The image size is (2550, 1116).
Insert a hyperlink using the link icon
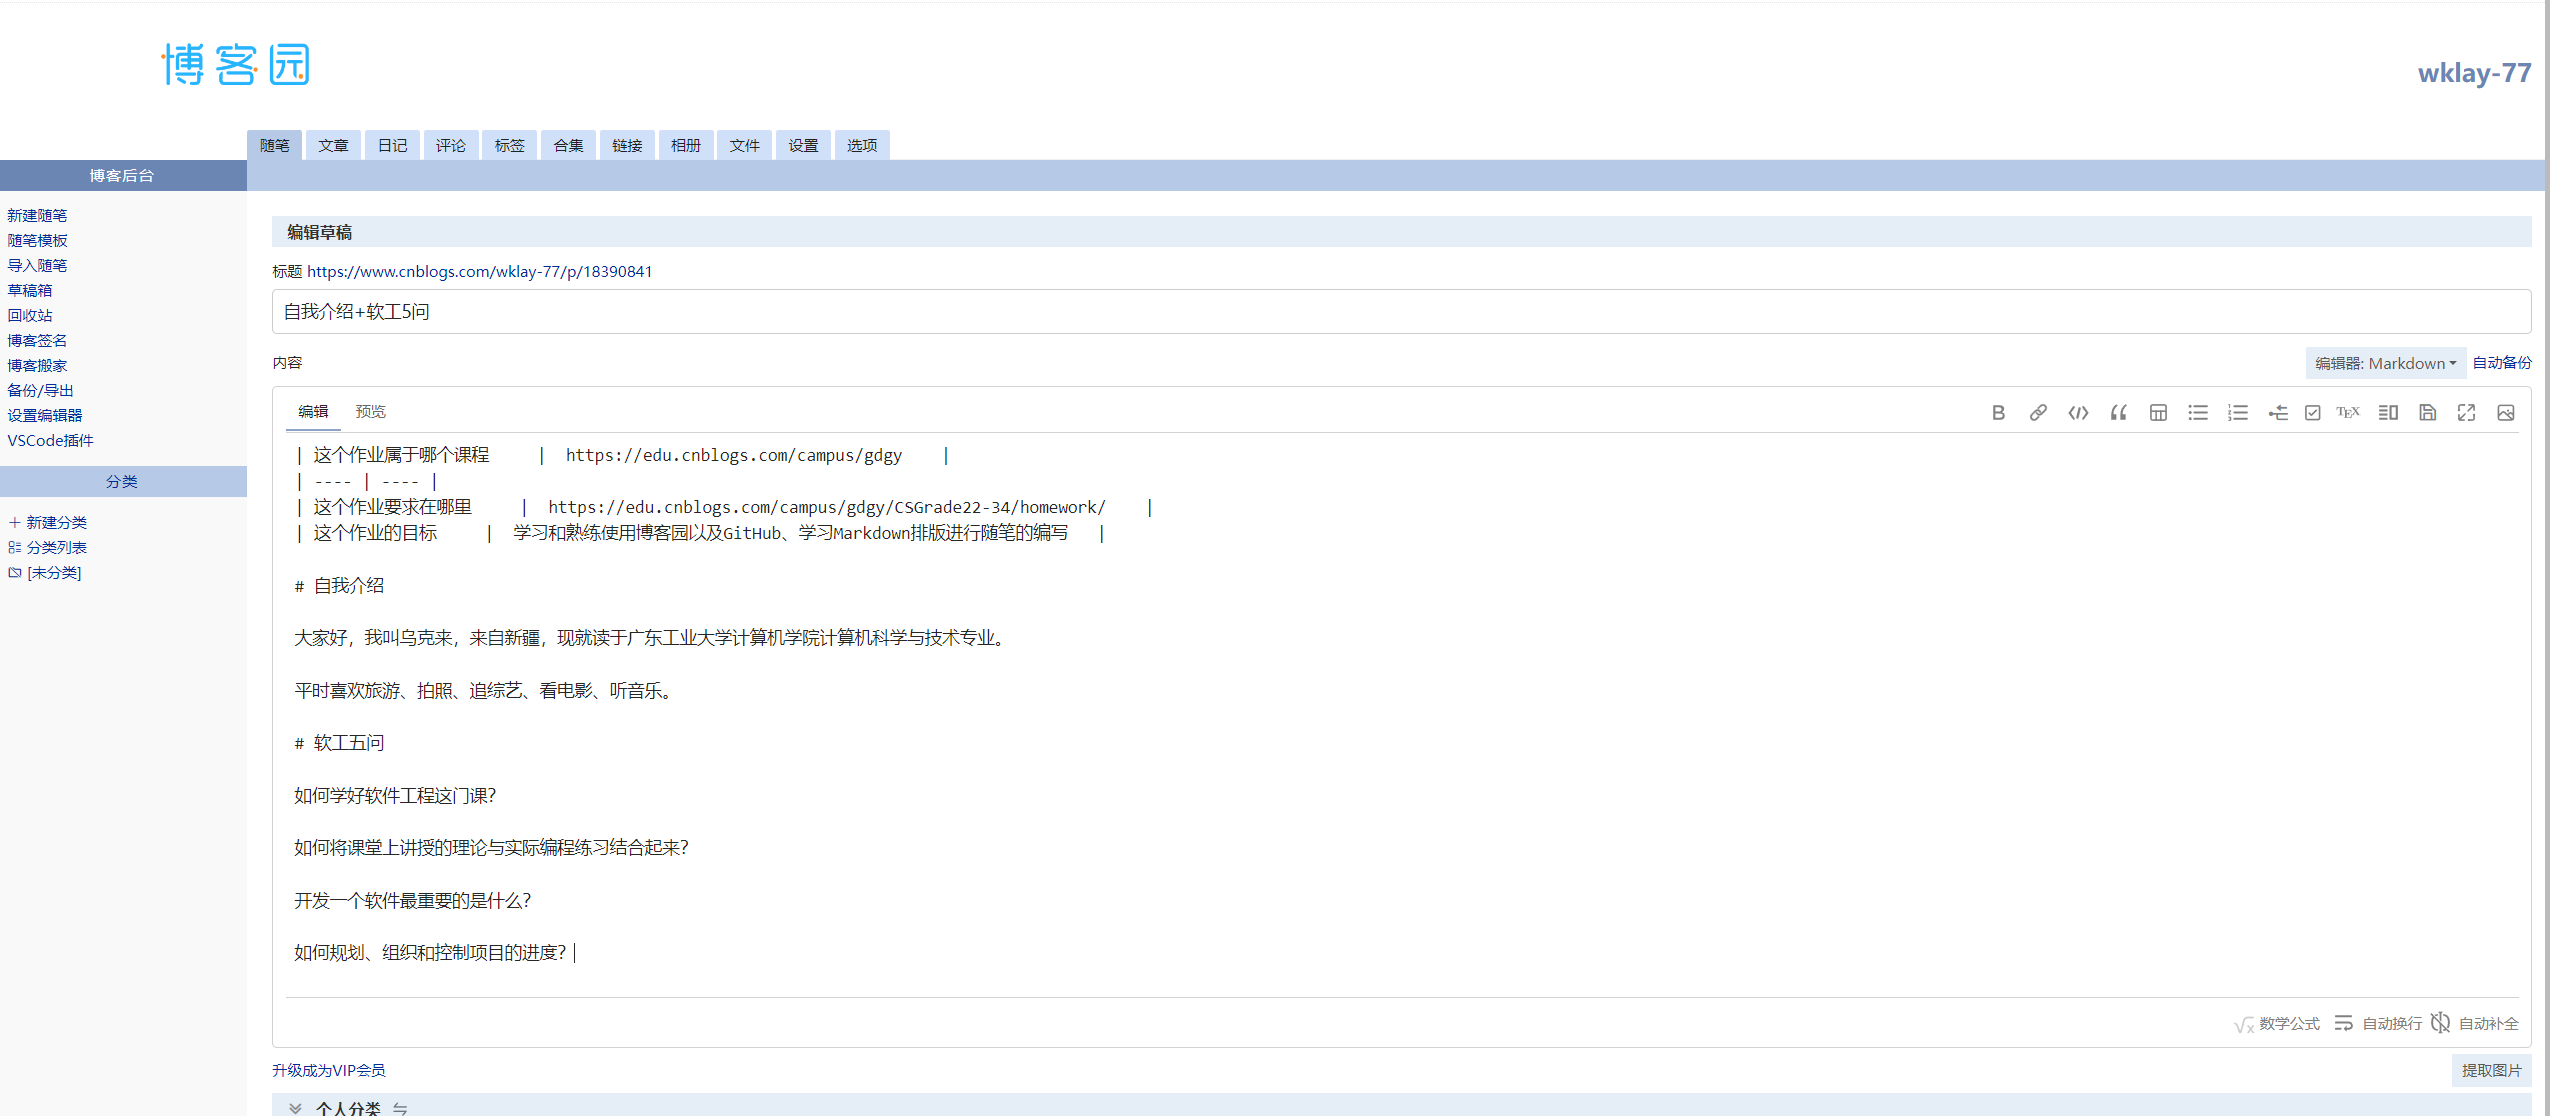[x=2038, y=413]
